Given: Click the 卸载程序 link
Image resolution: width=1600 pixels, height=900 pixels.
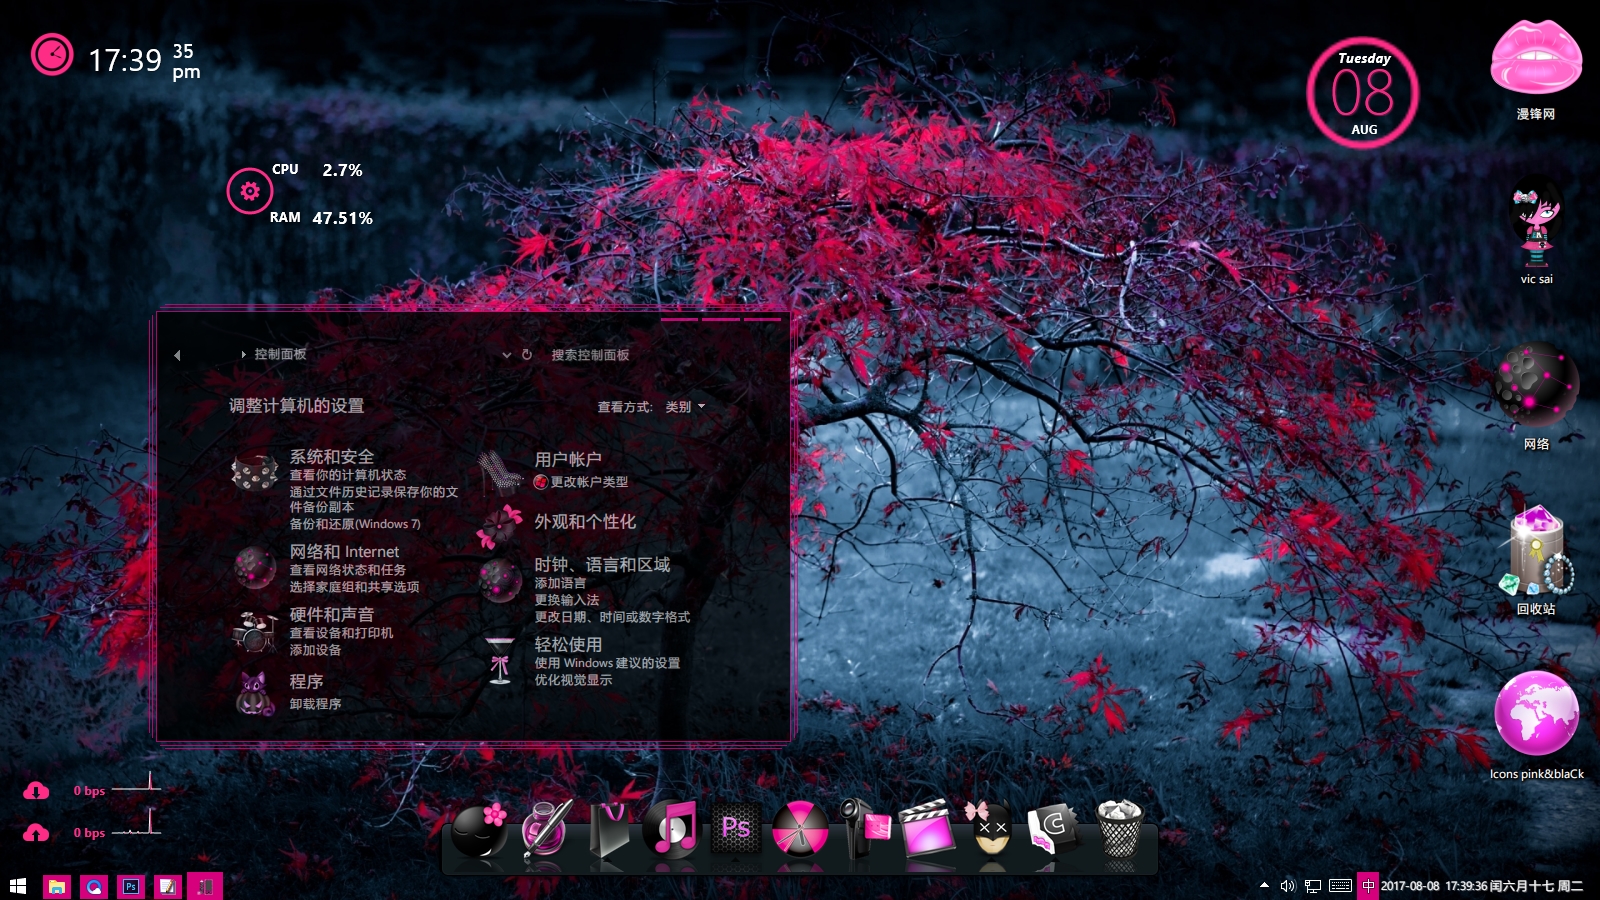Looking at the screenshot, I should (x=315, y=704).
